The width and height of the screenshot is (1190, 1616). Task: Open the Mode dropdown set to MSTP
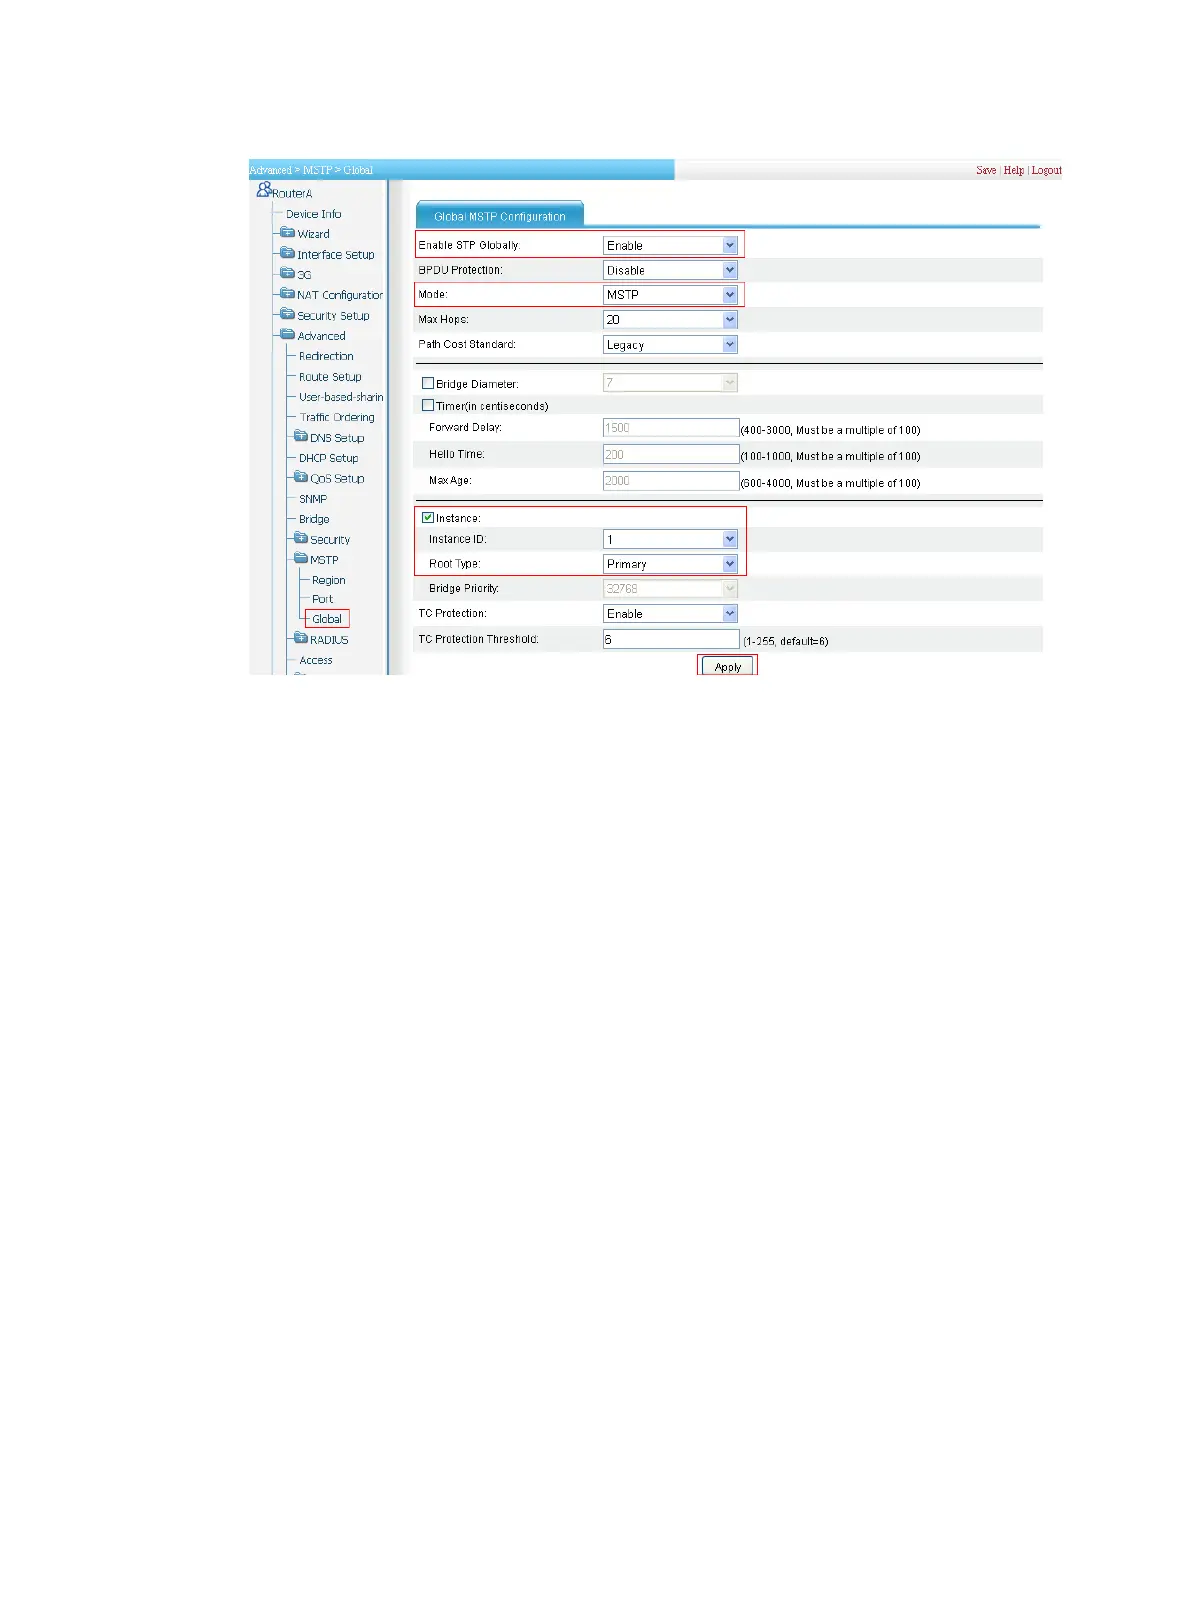670,294
